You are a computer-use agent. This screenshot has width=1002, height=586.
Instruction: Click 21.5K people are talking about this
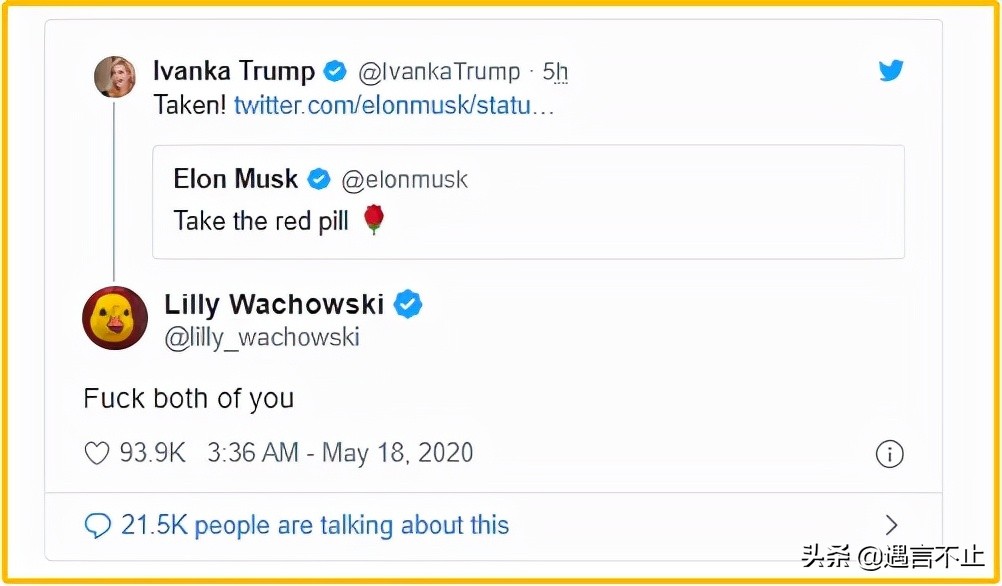(315, 525)
